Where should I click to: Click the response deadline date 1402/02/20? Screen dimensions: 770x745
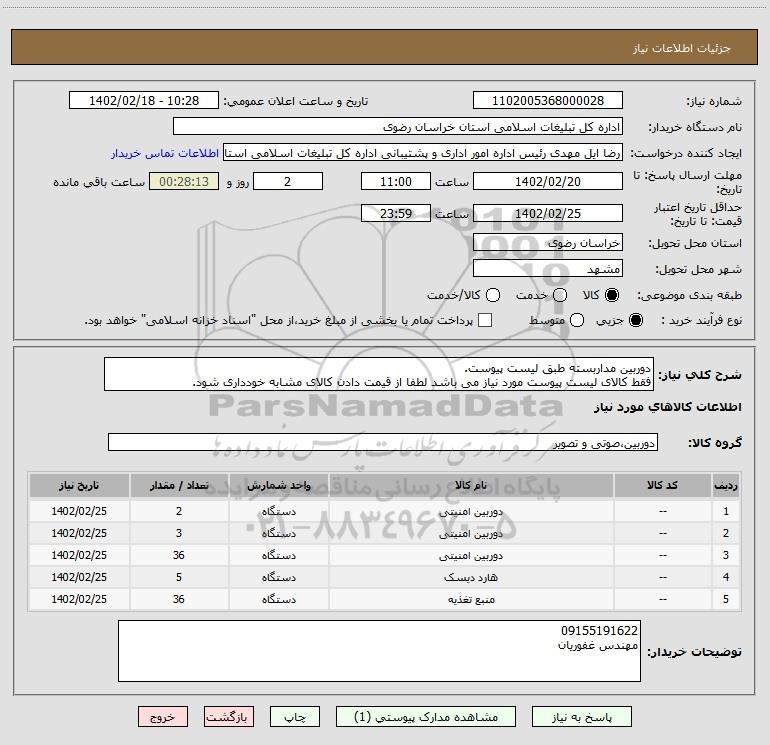tap(548, 181)
